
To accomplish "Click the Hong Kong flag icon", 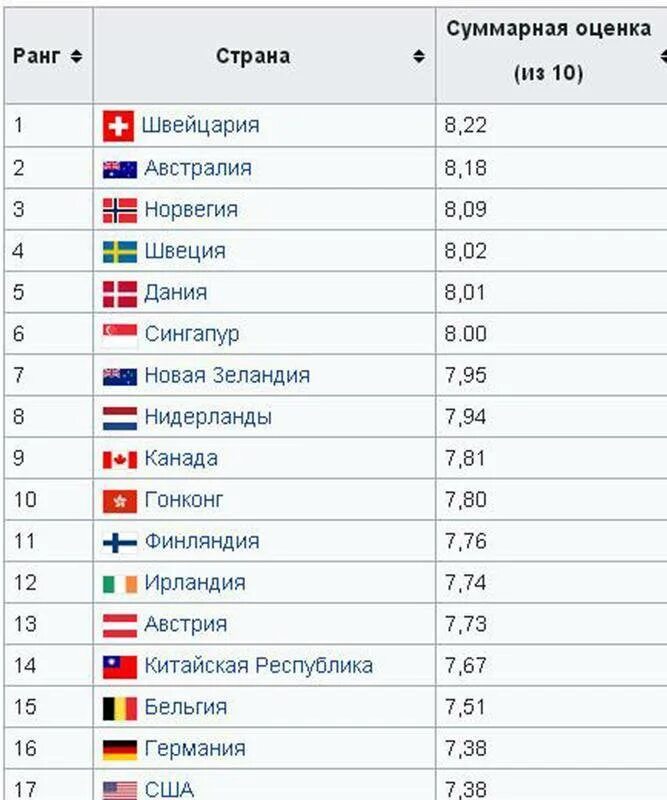I will click(120, 501).
